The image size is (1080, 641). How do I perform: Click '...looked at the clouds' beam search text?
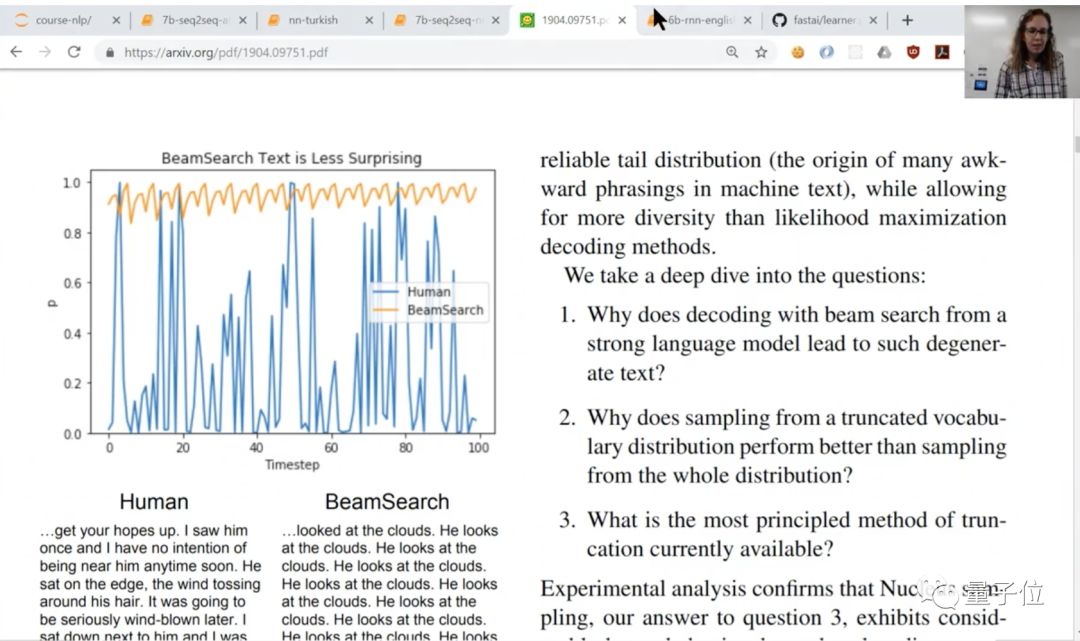click(389, 584)
